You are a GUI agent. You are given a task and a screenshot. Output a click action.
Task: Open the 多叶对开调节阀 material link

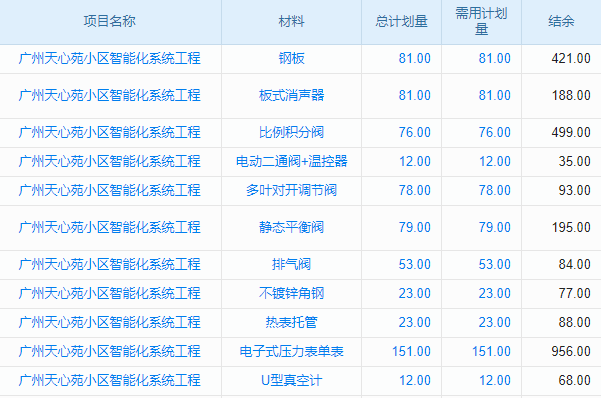291,191
